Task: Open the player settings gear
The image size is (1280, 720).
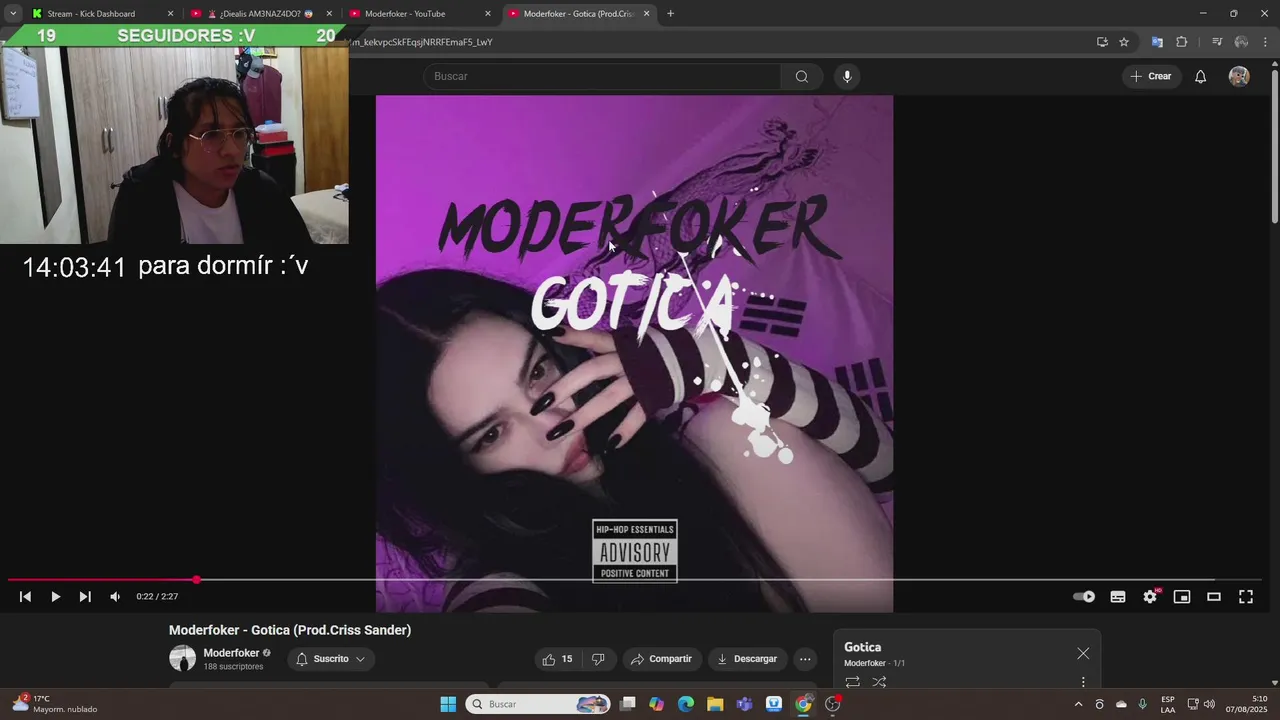Action: coord(1150,597)
